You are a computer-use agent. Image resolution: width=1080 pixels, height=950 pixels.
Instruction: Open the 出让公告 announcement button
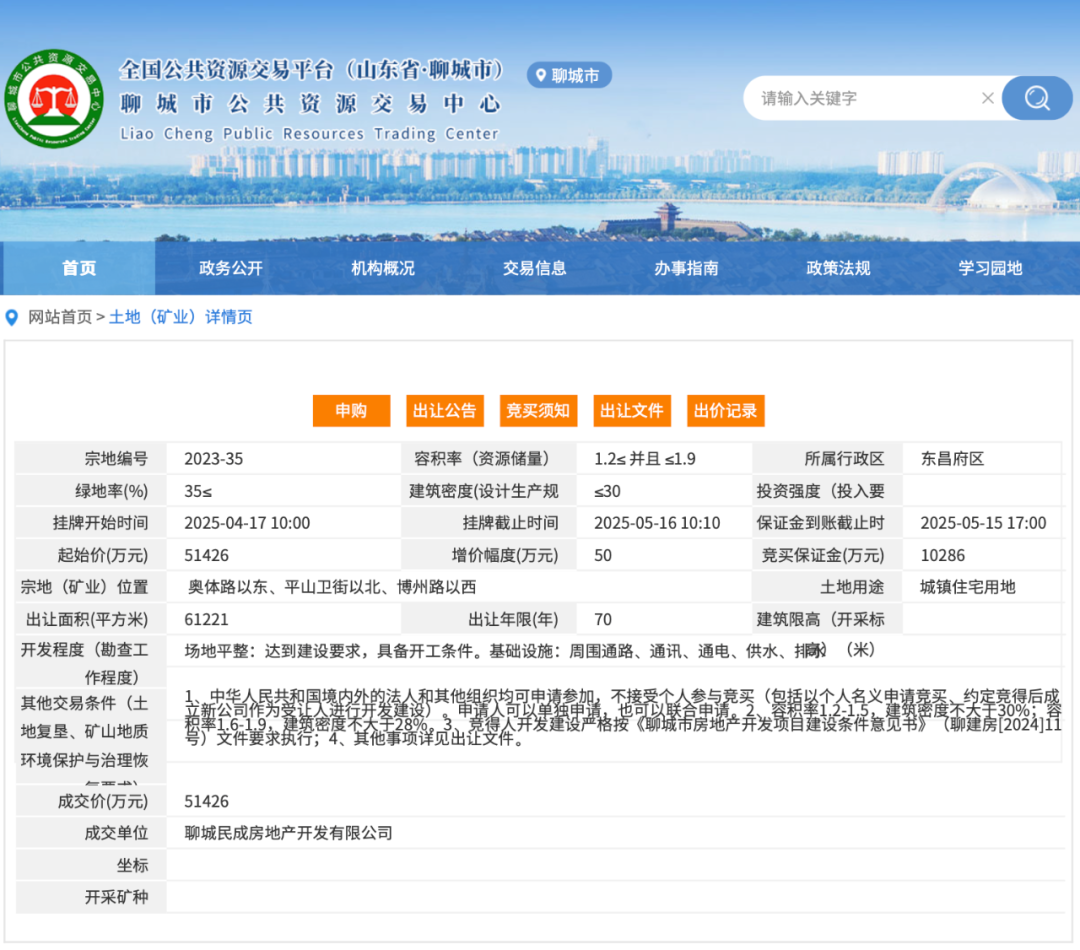point(444,410)
